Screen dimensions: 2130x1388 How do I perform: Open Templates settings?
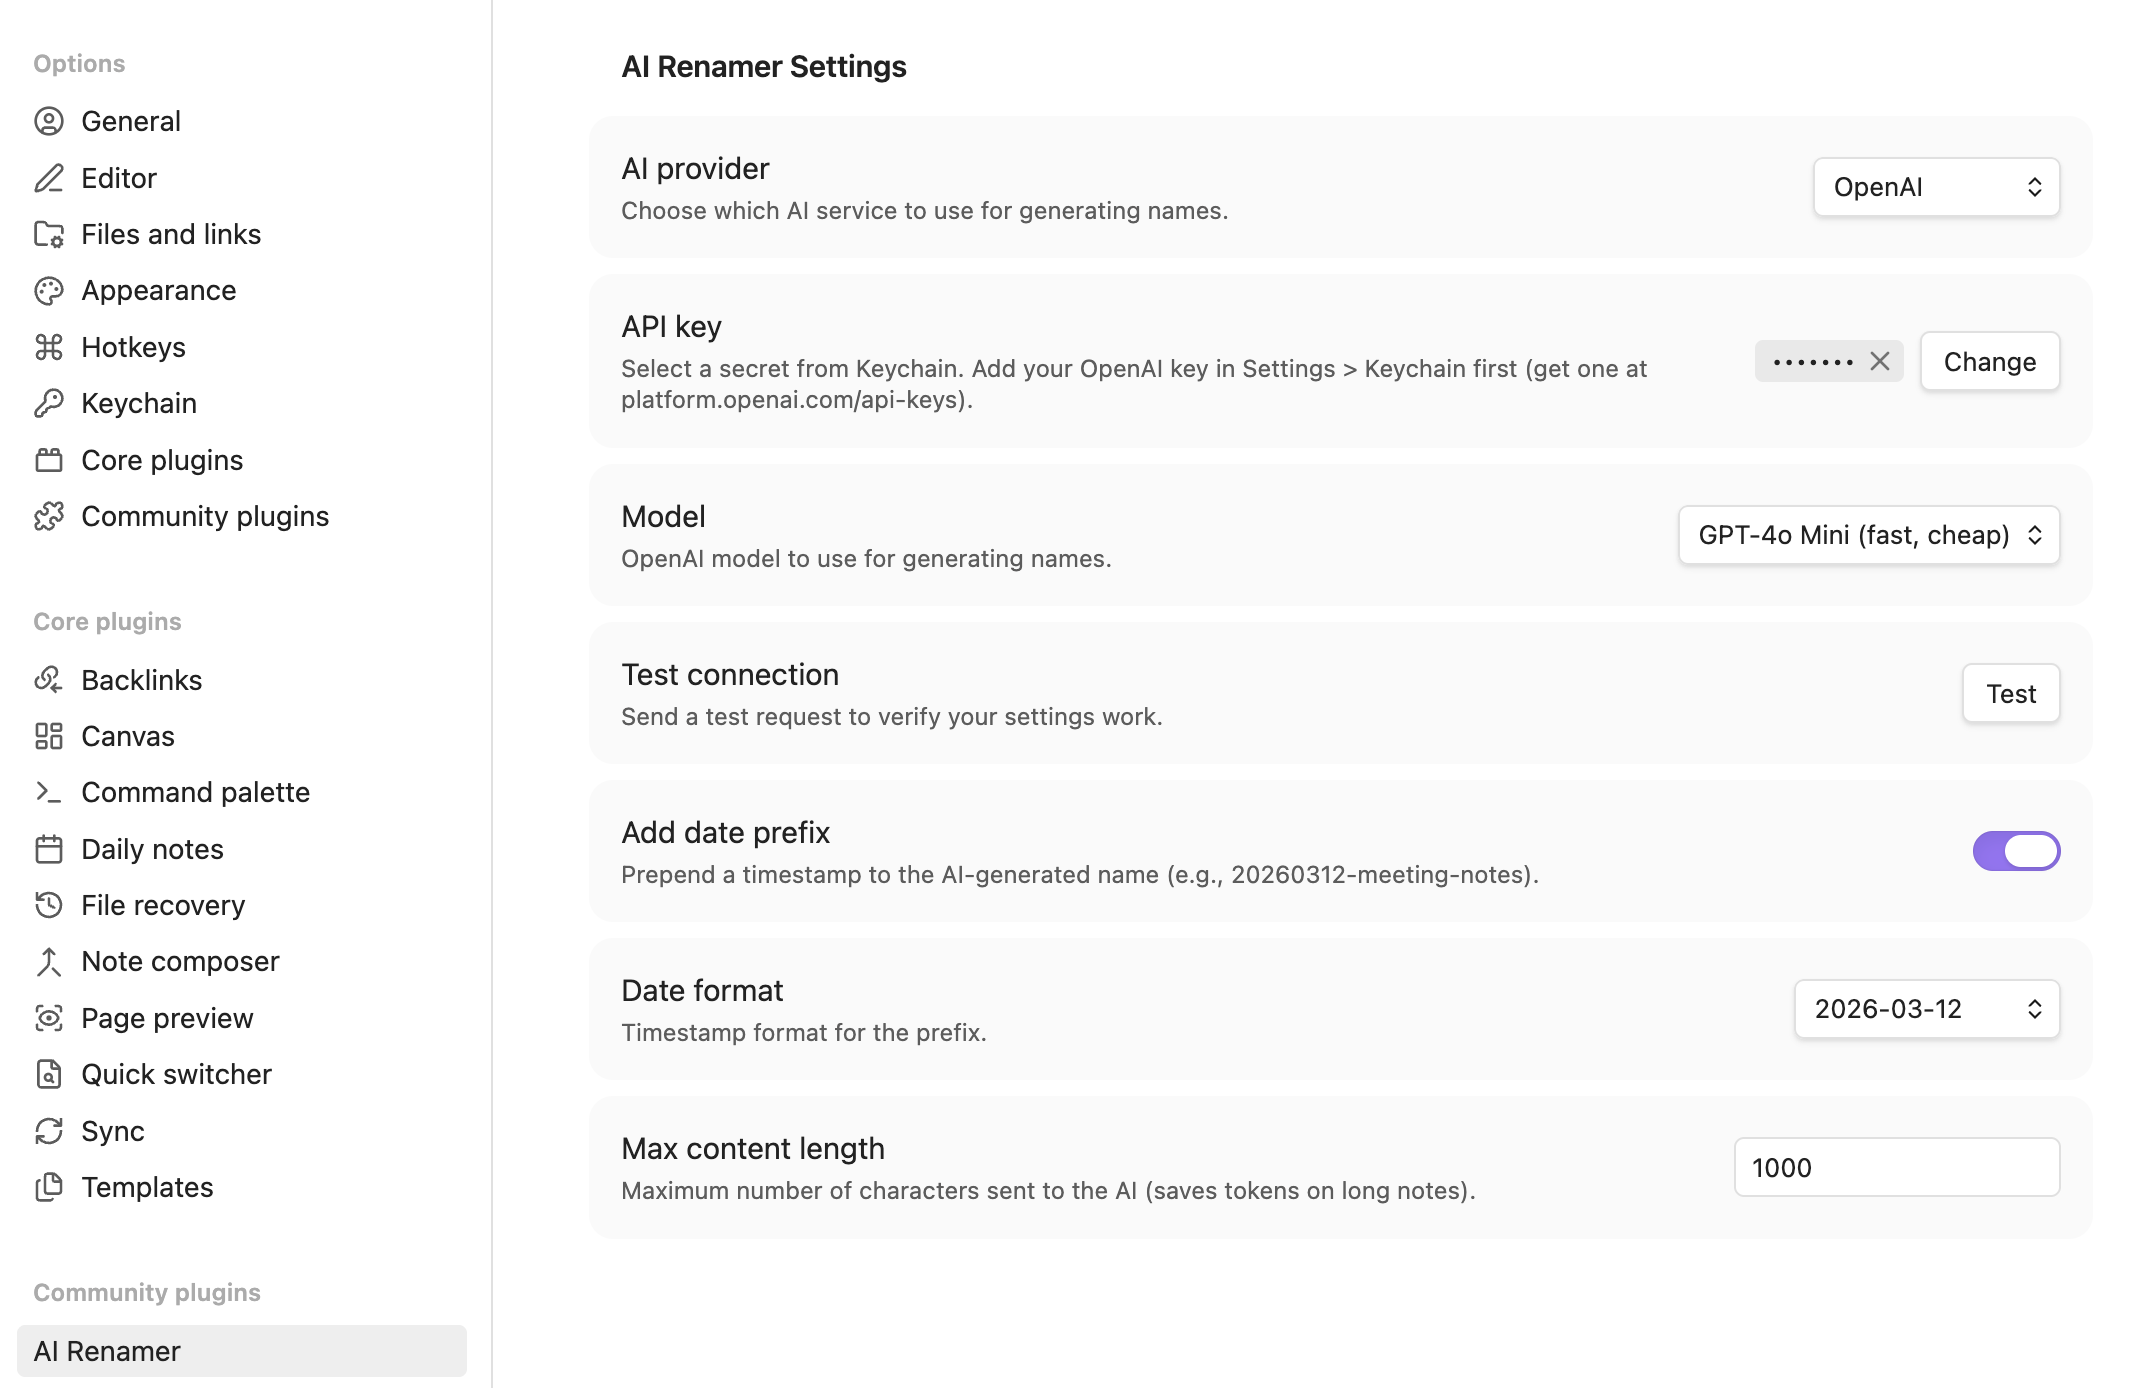[146, 1187]
